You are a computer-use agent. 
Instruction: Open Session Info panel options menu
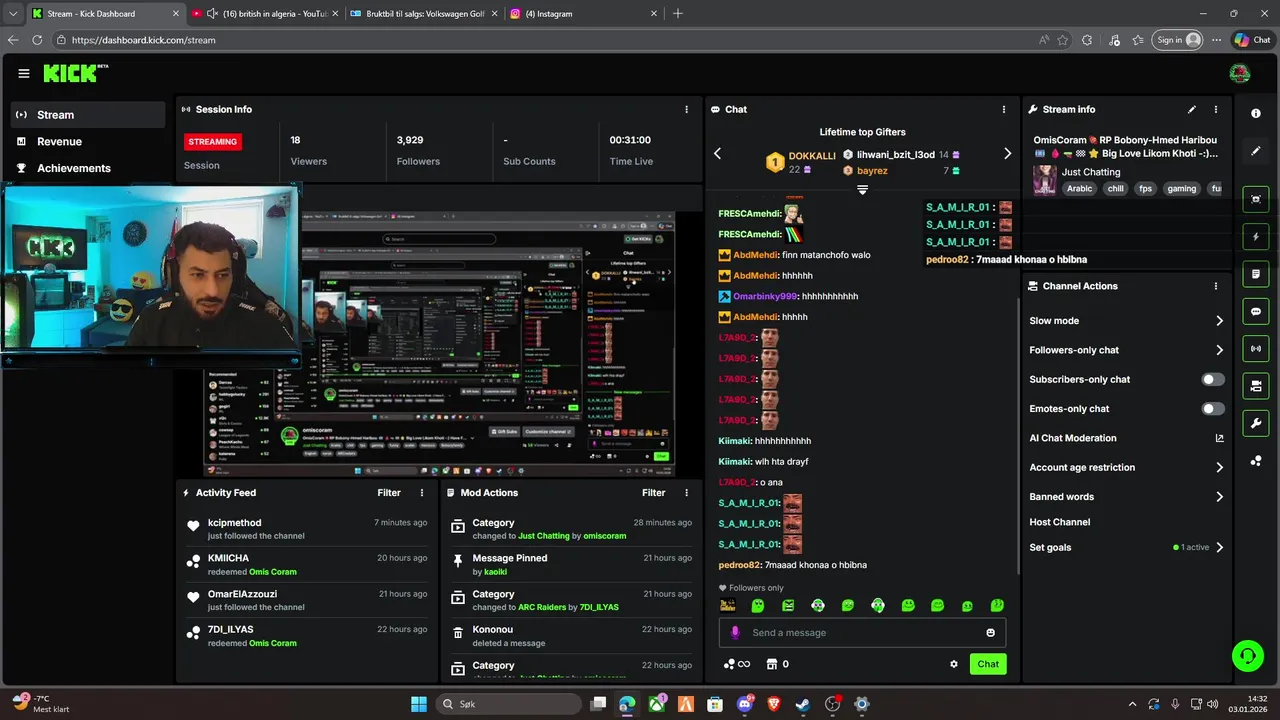click(686, 109)
